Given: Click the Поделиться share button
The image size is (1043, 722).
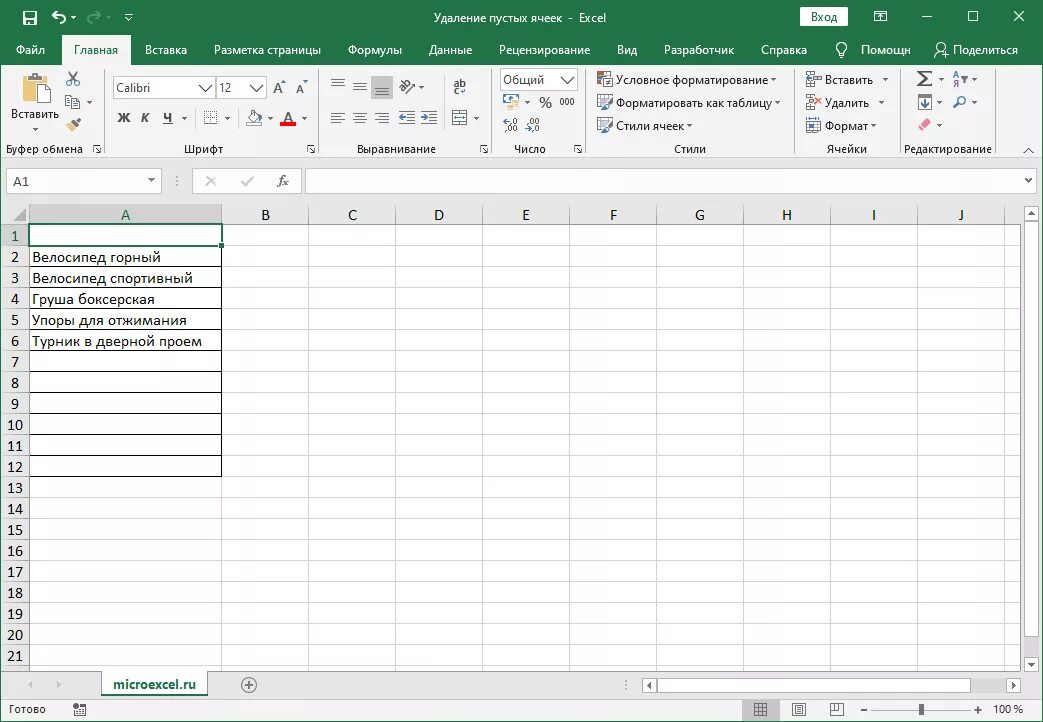Looking at the screenshot, I should pyautogui.click(x=976, y=50).
